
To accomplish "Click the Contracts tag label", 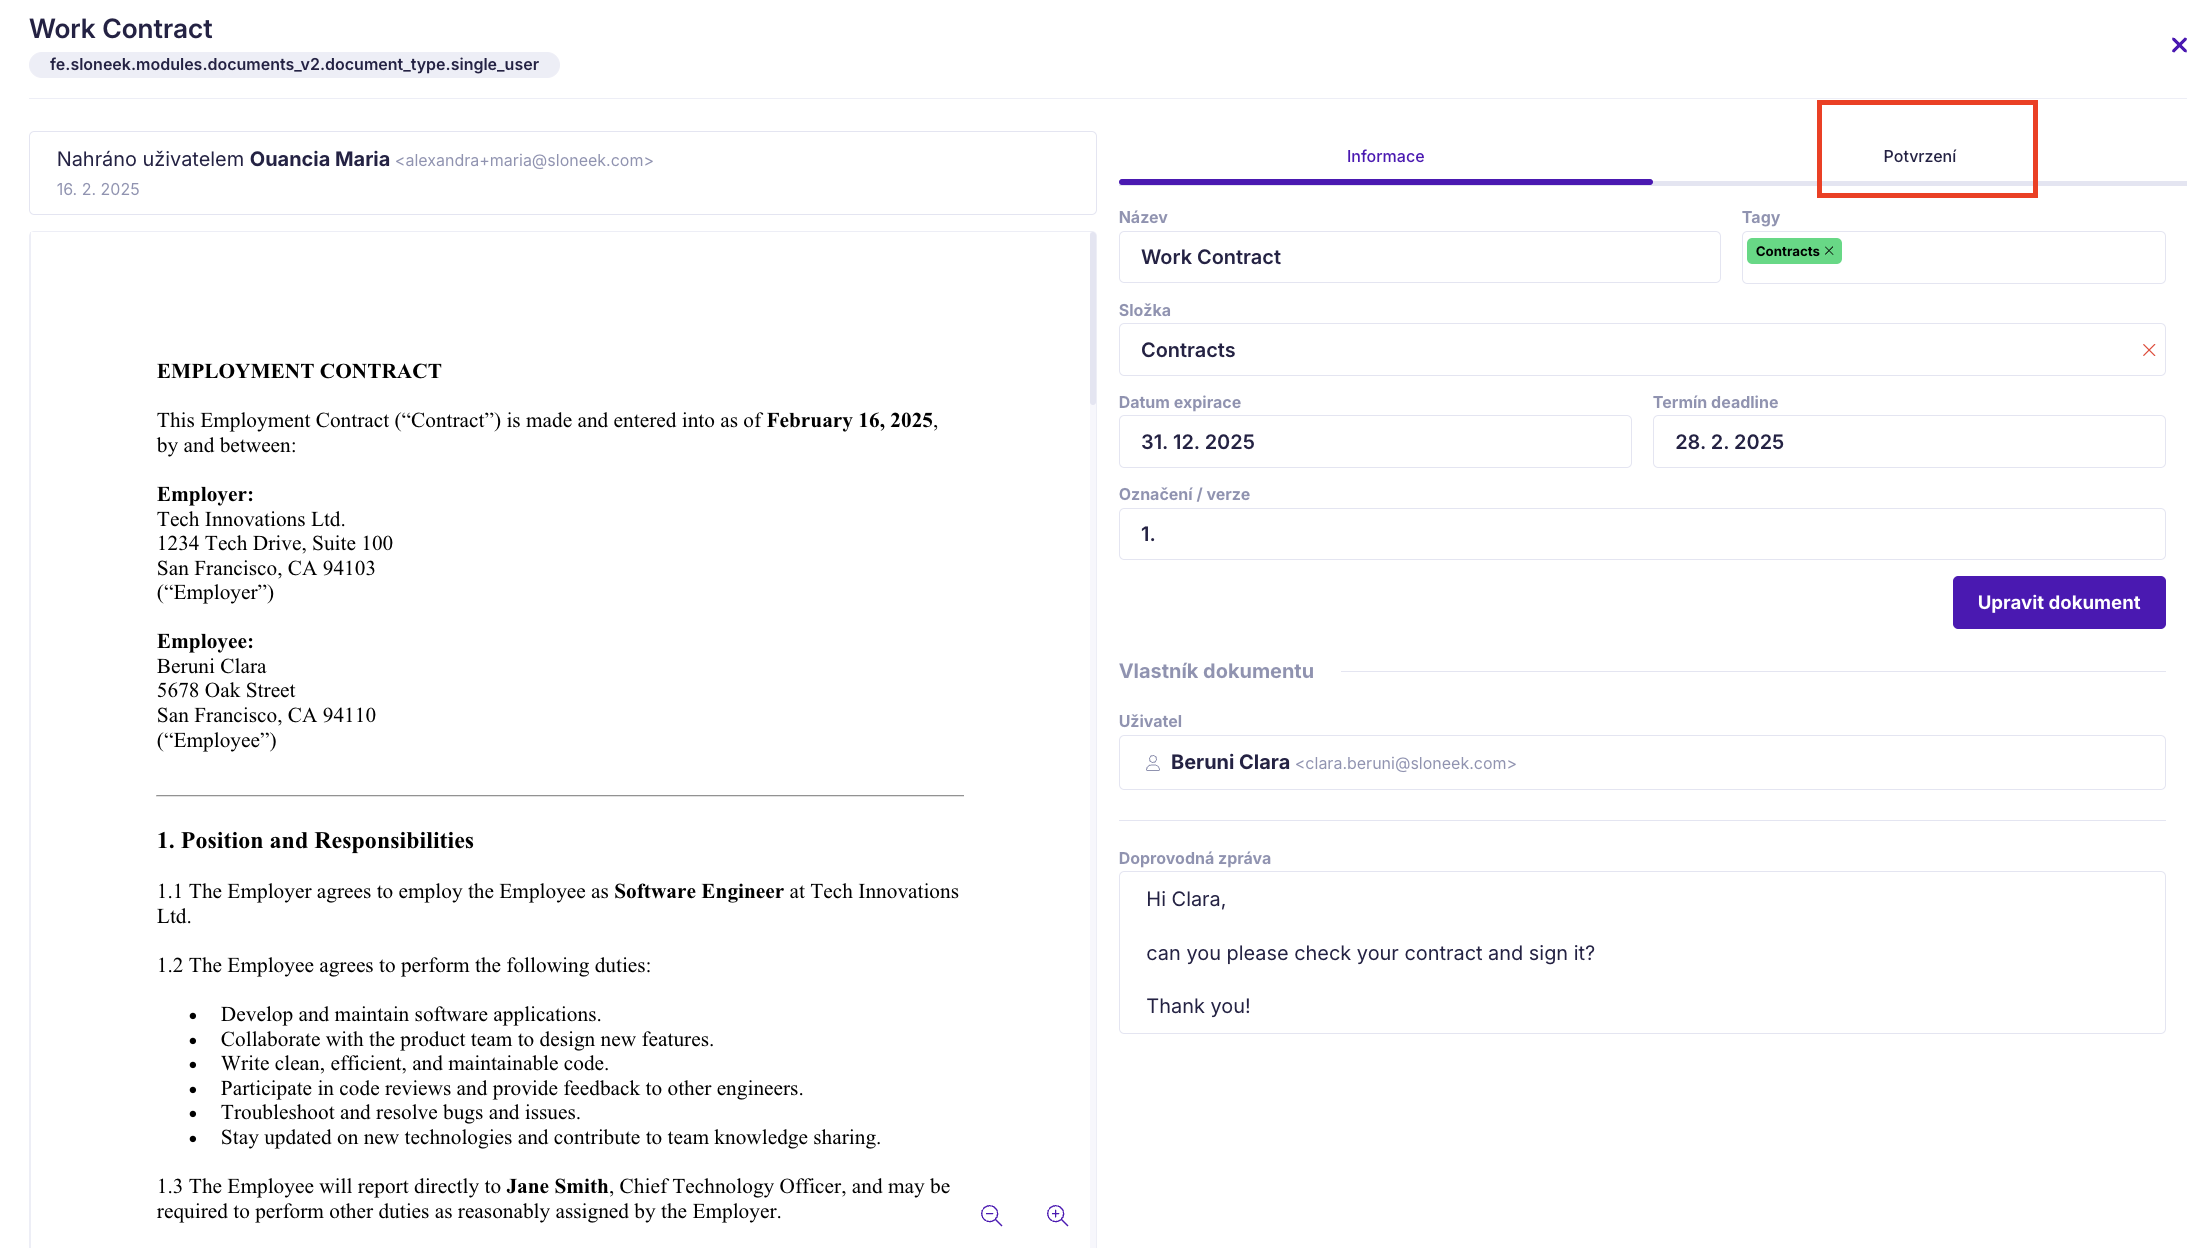I will 1787,251.
